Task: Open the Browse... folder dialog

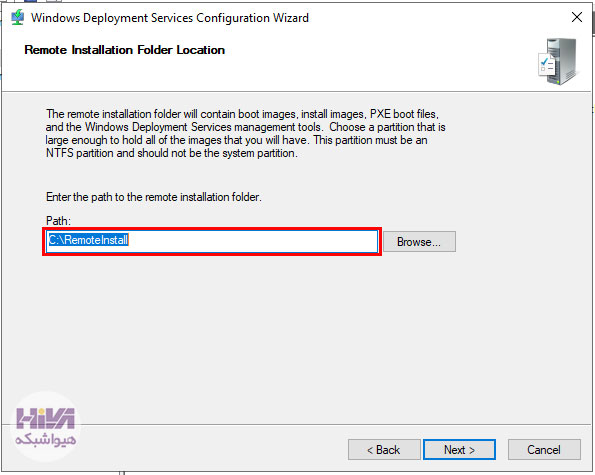Action: (x=419, y=242)
